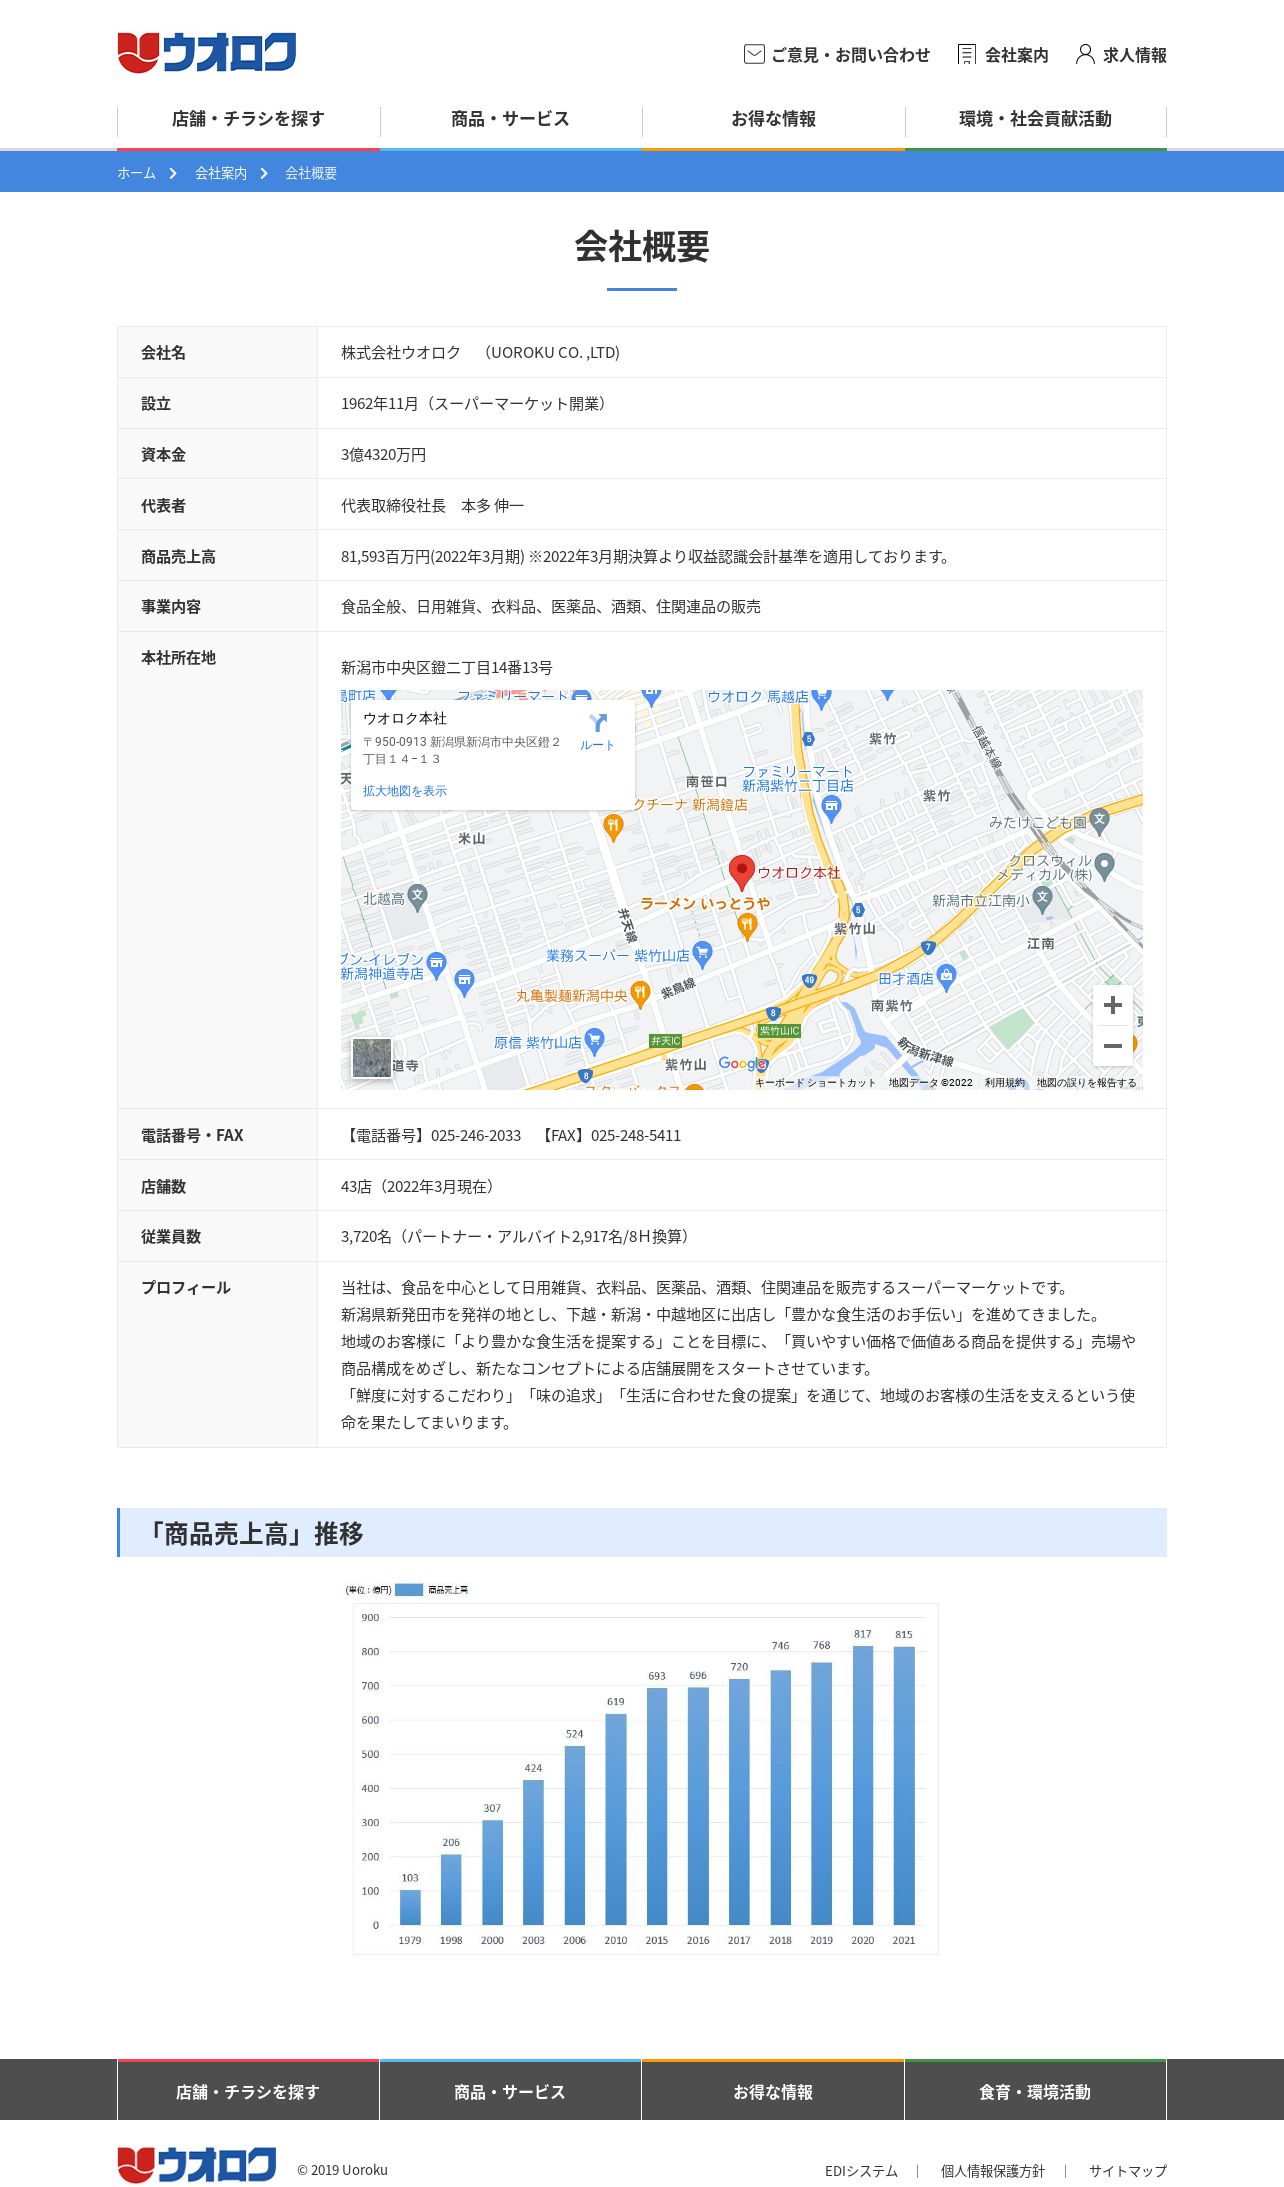
Task: Click the person icon beside 求人情報
Action: tap(1085, 54)
